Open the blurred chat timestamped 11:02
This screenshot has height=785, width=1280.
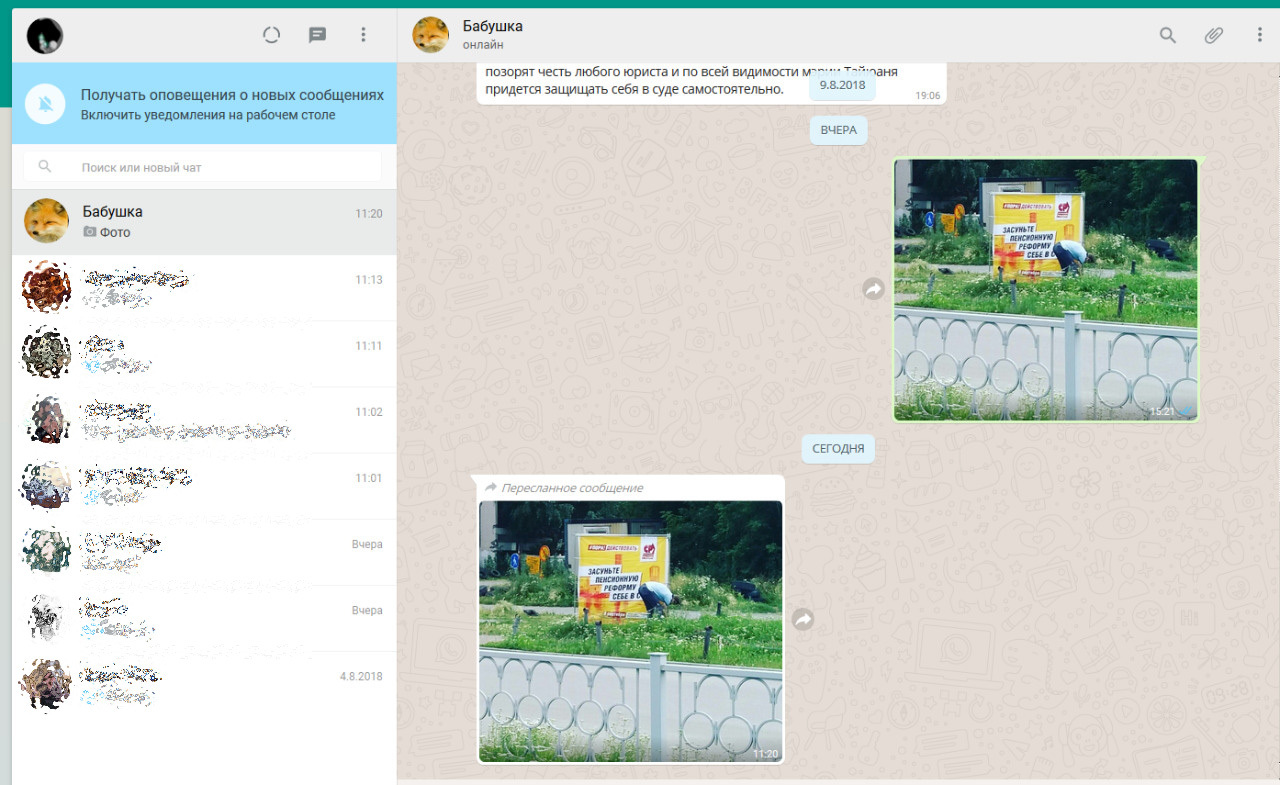204,420
